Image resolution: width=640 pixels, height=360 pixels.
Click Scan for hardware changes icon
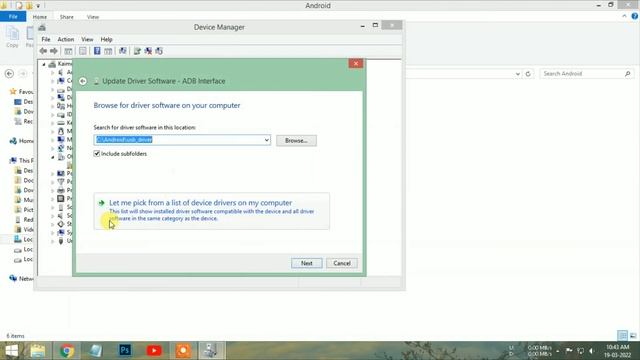click(x=122, y=51)
